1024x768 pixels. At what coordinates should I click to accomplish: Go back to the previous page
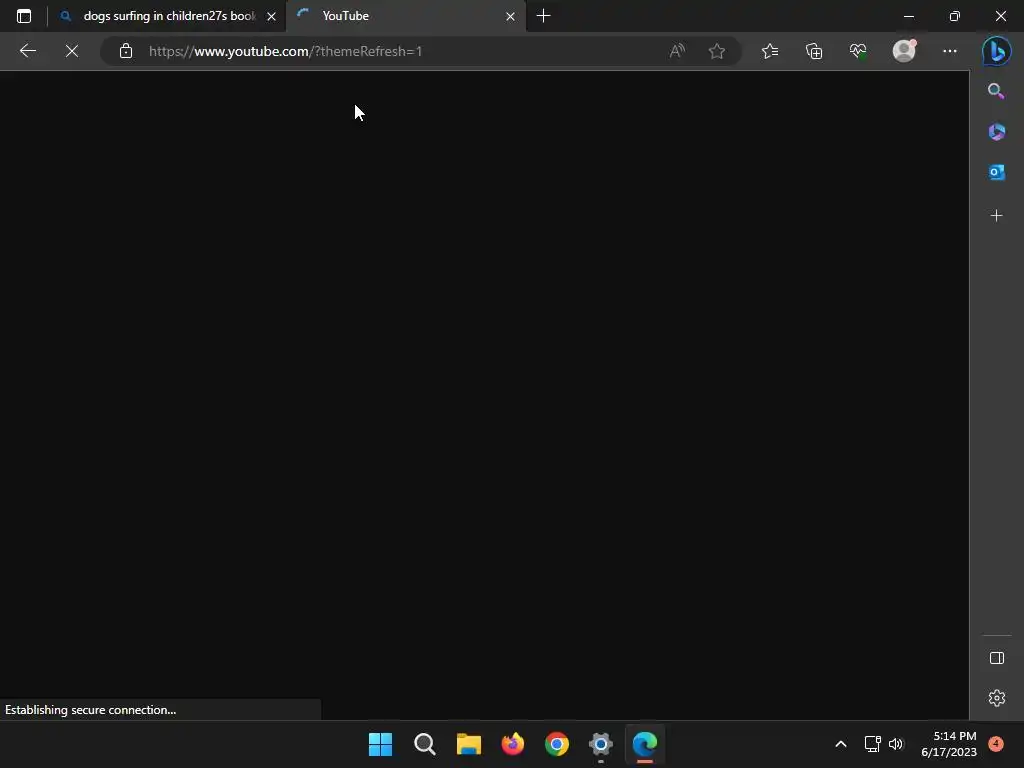click(27, 51)
